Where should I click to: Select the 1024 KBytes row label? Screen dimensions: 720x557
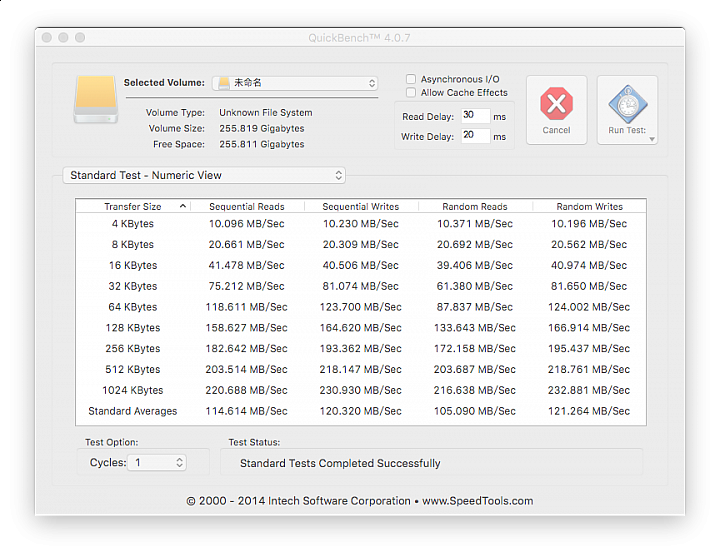coord(133,390)
